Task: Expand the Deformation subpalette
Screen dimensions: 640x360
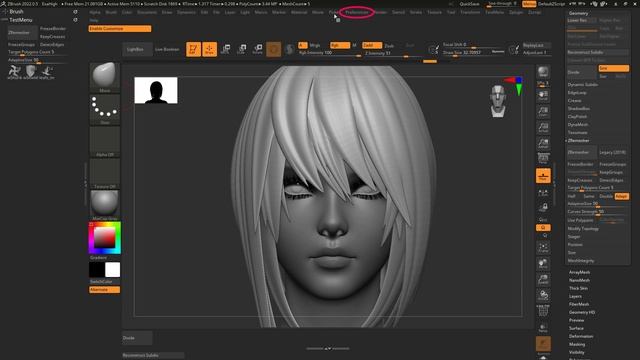Action: (x=581, y=336)
